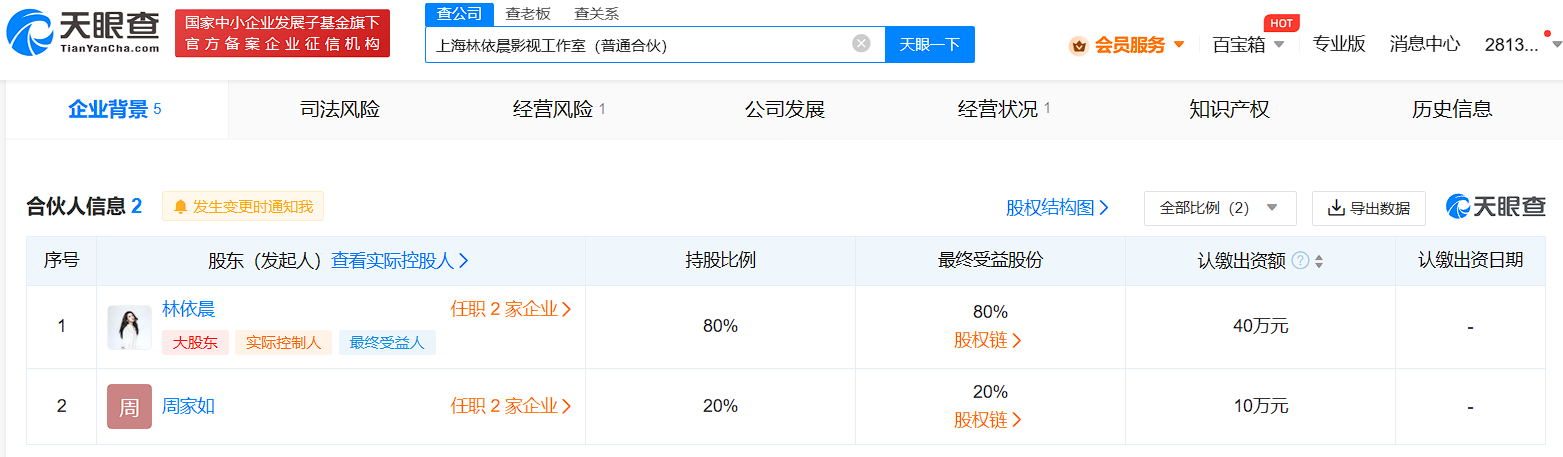Switch to the 公司发展 tab
The image size is (1563, 457).
point(785,110)
